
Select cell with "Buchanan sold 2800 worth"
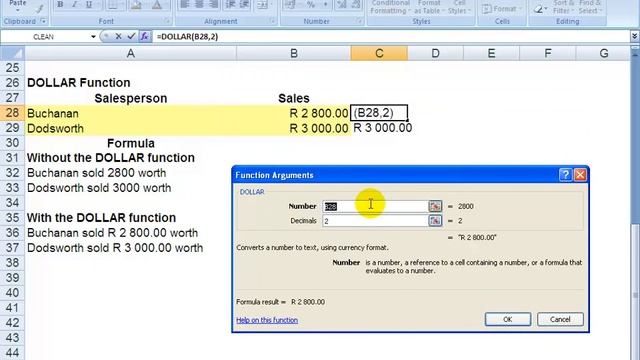coord(131,173)
